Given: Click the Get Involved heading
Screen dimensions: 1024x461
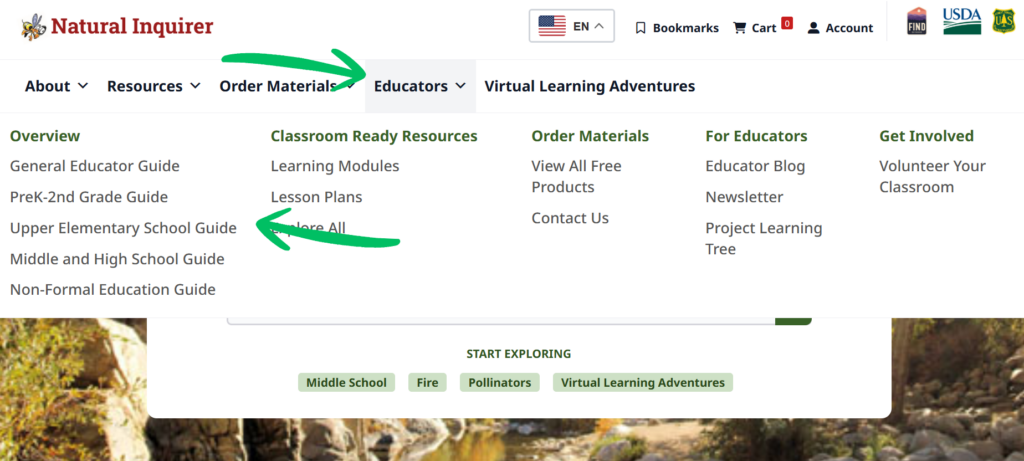Looking at the screenshot, I should 927,136.
